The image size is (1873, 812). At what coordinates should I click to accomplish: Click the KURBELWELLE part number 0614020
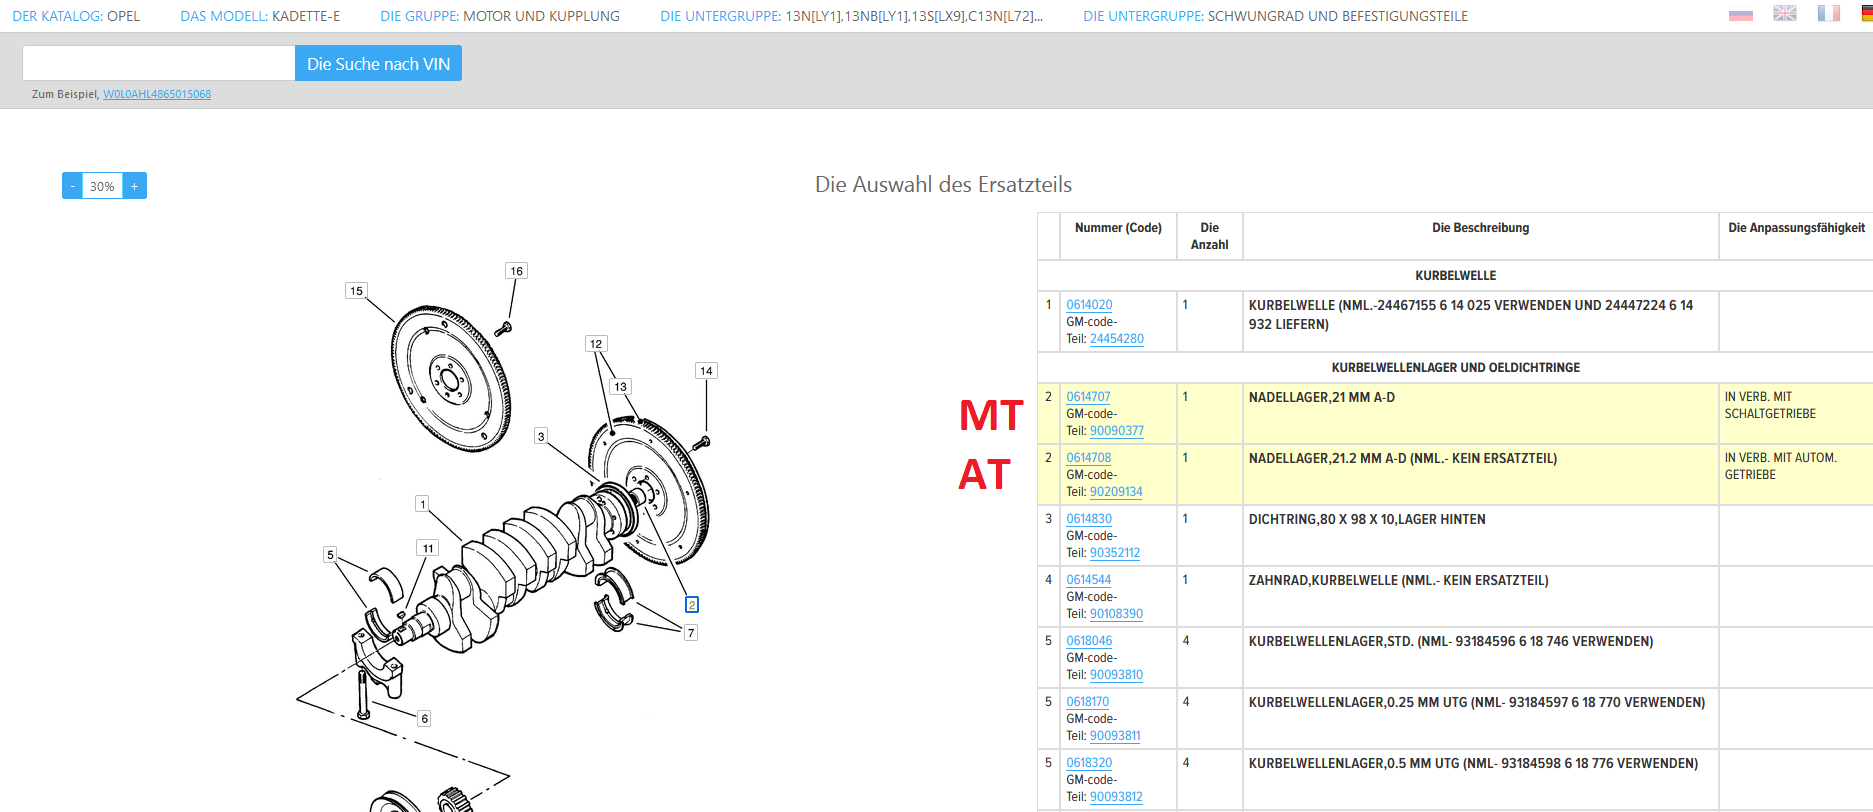(x=1089, y=305)
